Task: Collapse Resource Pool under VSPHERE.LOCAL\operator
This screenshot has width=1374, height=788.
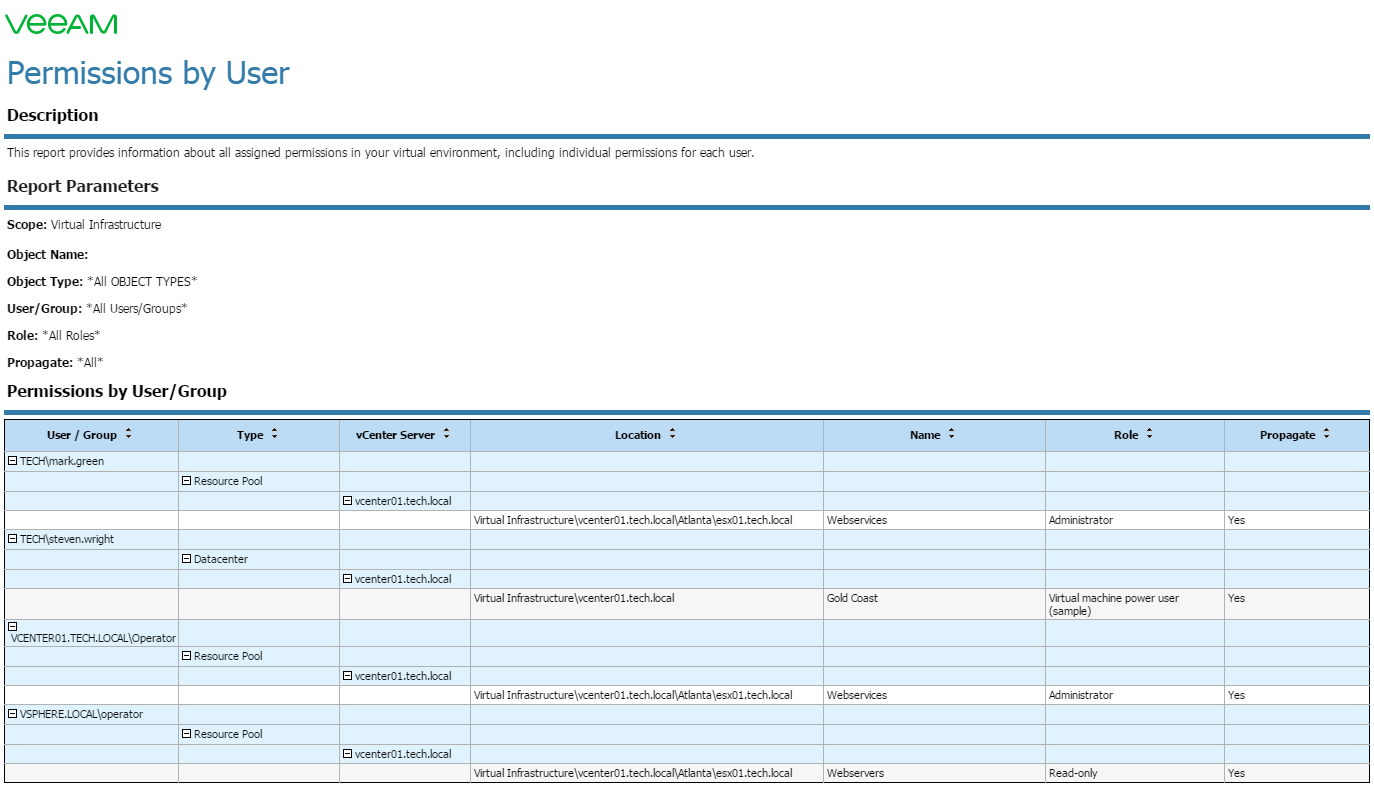Action: [x=187, y=733]
